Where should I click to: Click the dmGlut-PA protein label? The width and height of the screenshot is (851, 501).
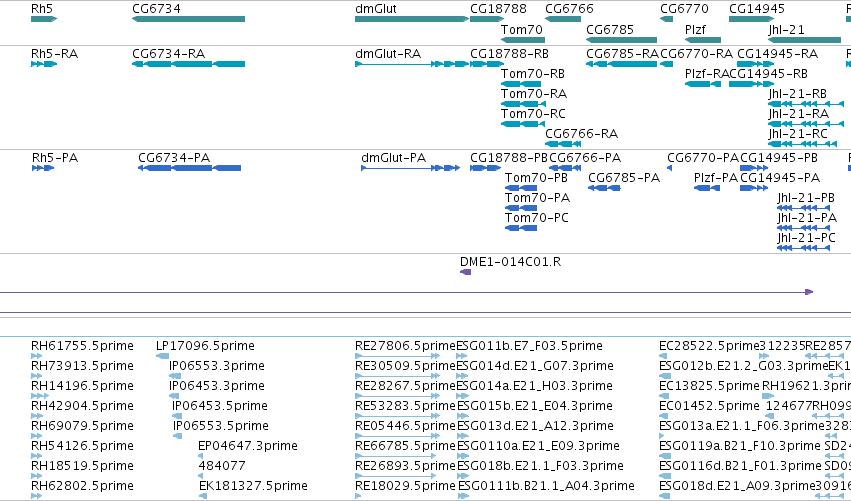(x=393, y=158)
